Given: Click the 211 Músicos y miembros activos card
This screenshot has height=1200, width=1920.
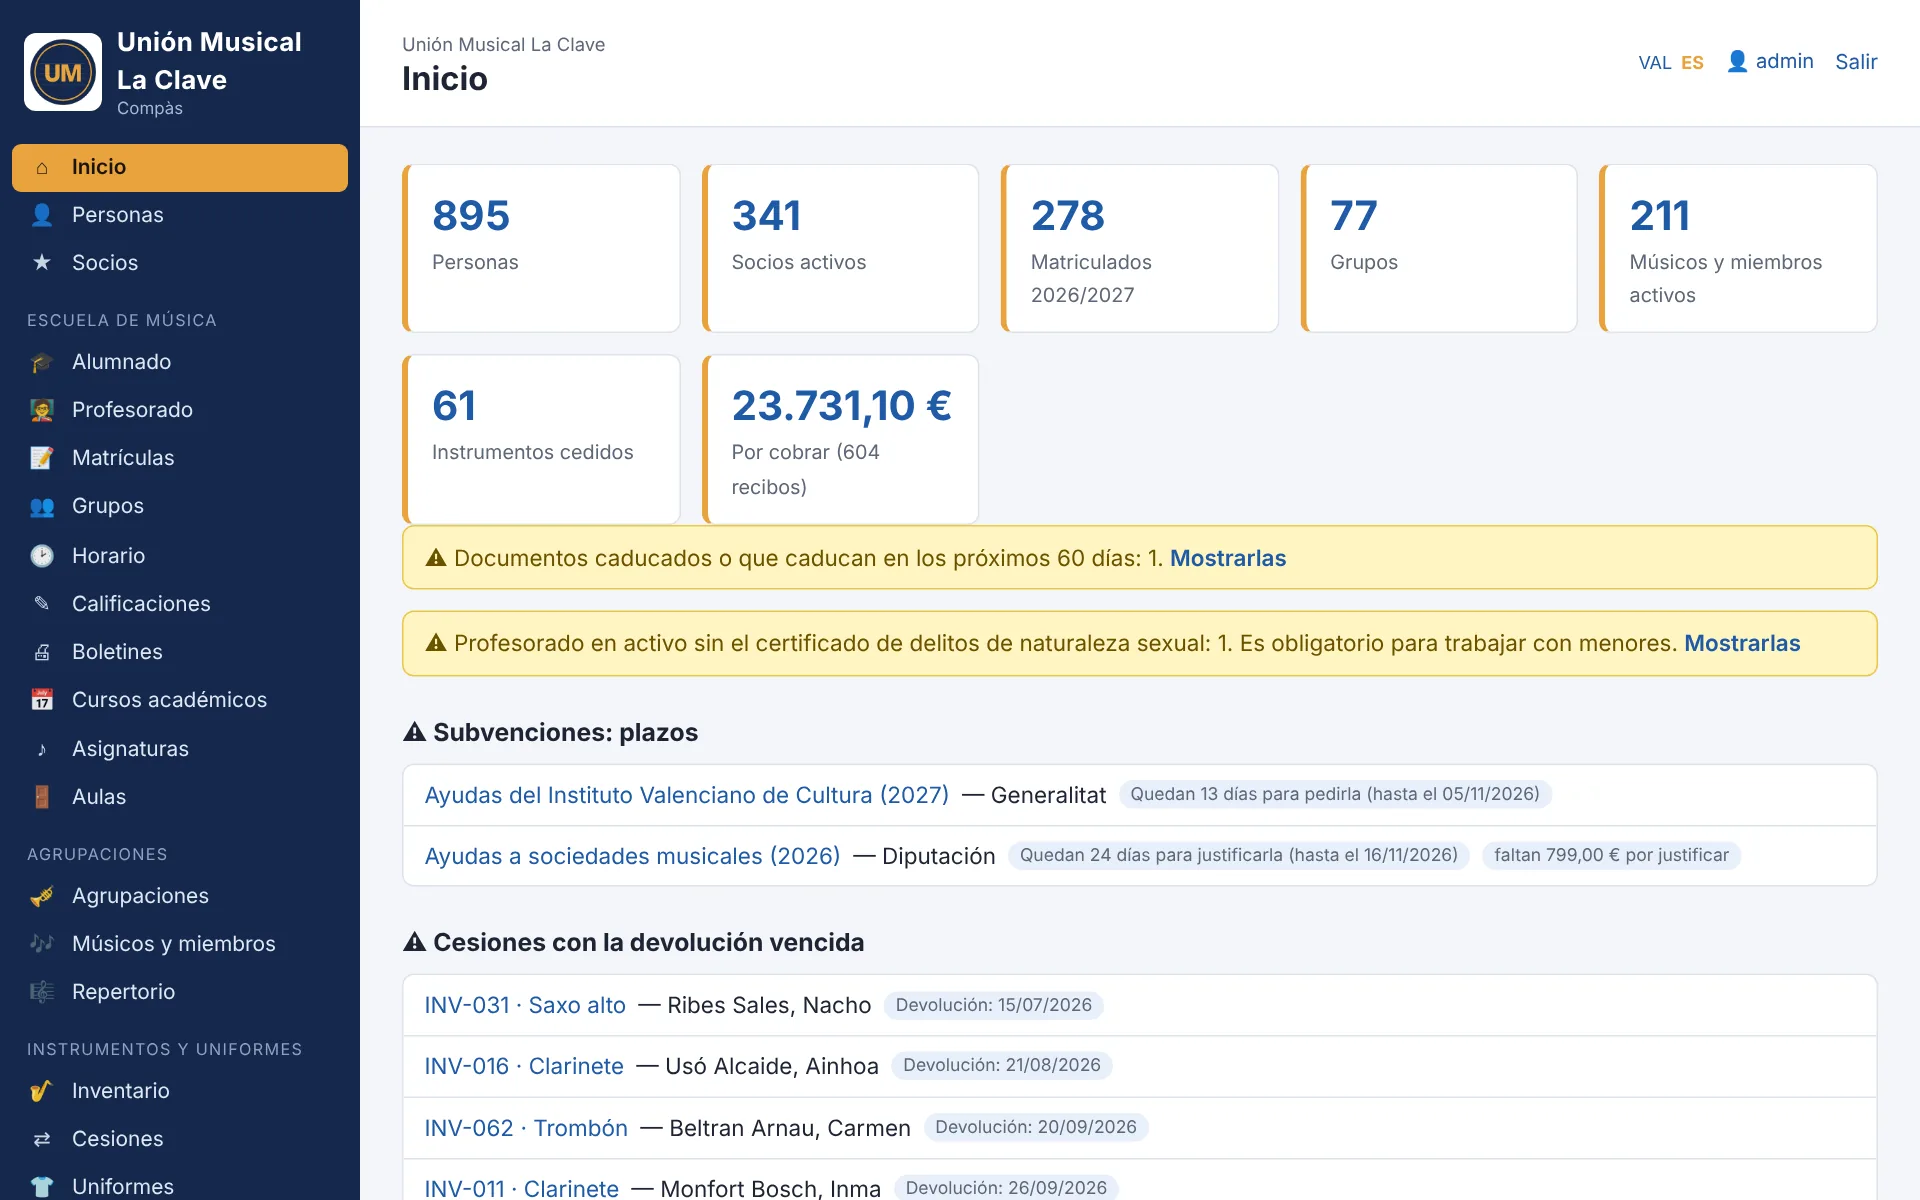Looking at the screenshot, I should tap(1738, 248).
